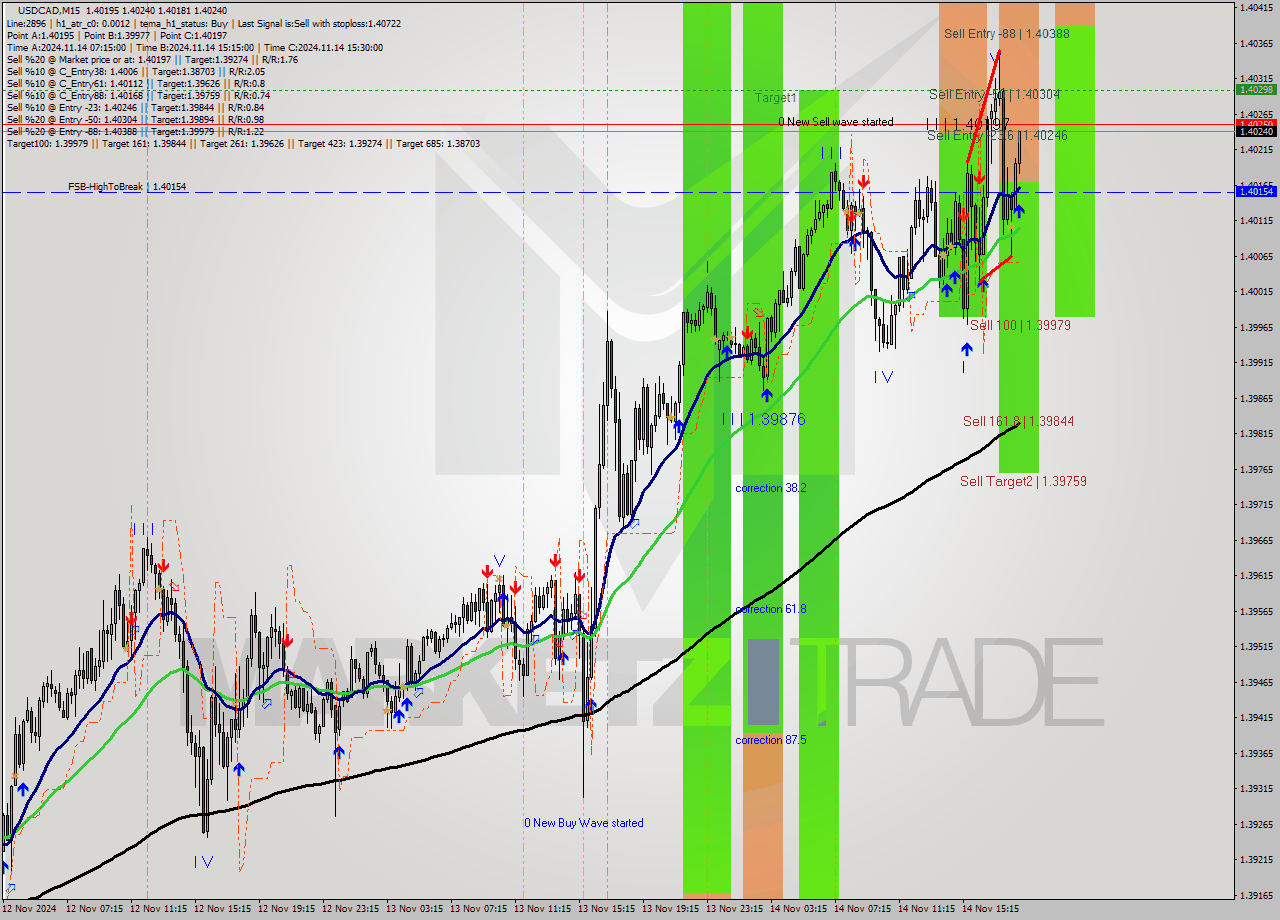Click the black 1.40240 current price tag
The height and width of the screenshot is (920, 1280).
point(1255,131)
